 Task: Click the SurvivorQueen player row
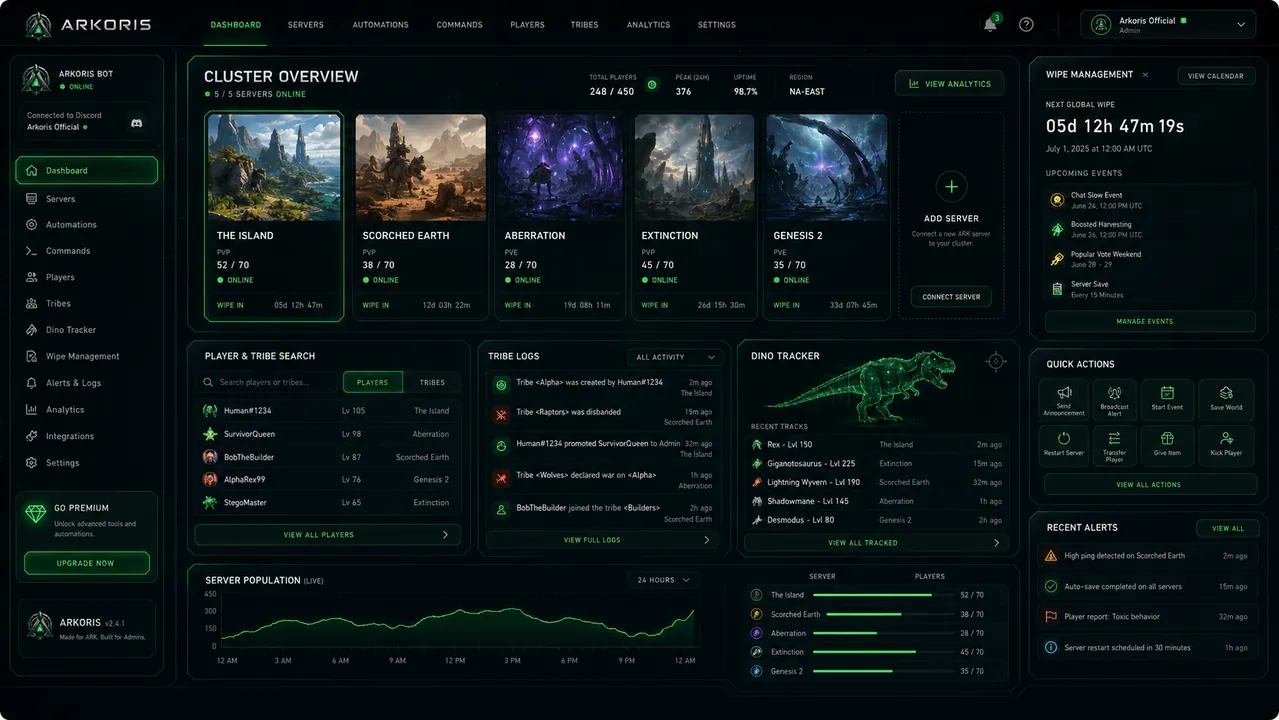click(x=328, y=434)
